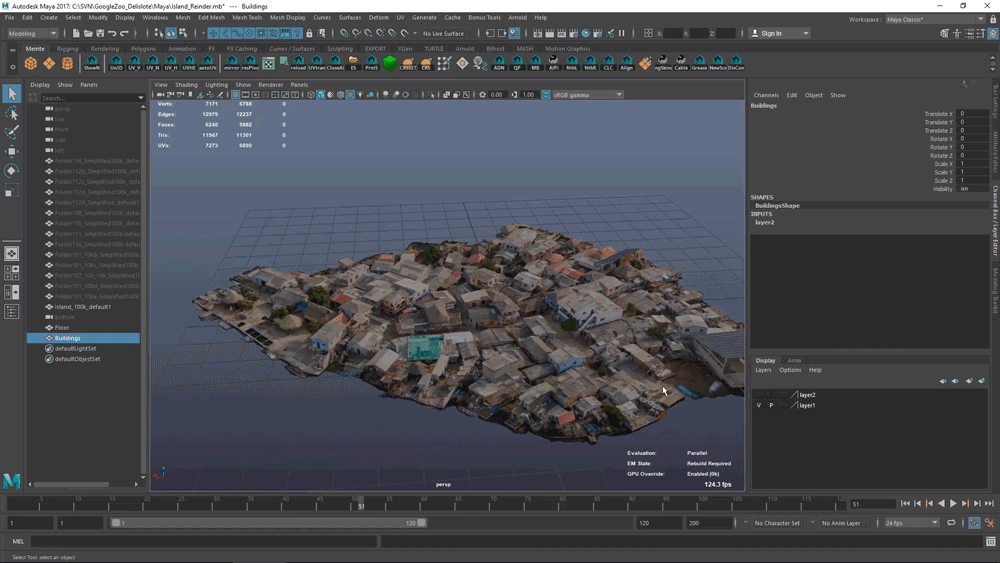Open Channels menu in Channel Box

(766, 95)
